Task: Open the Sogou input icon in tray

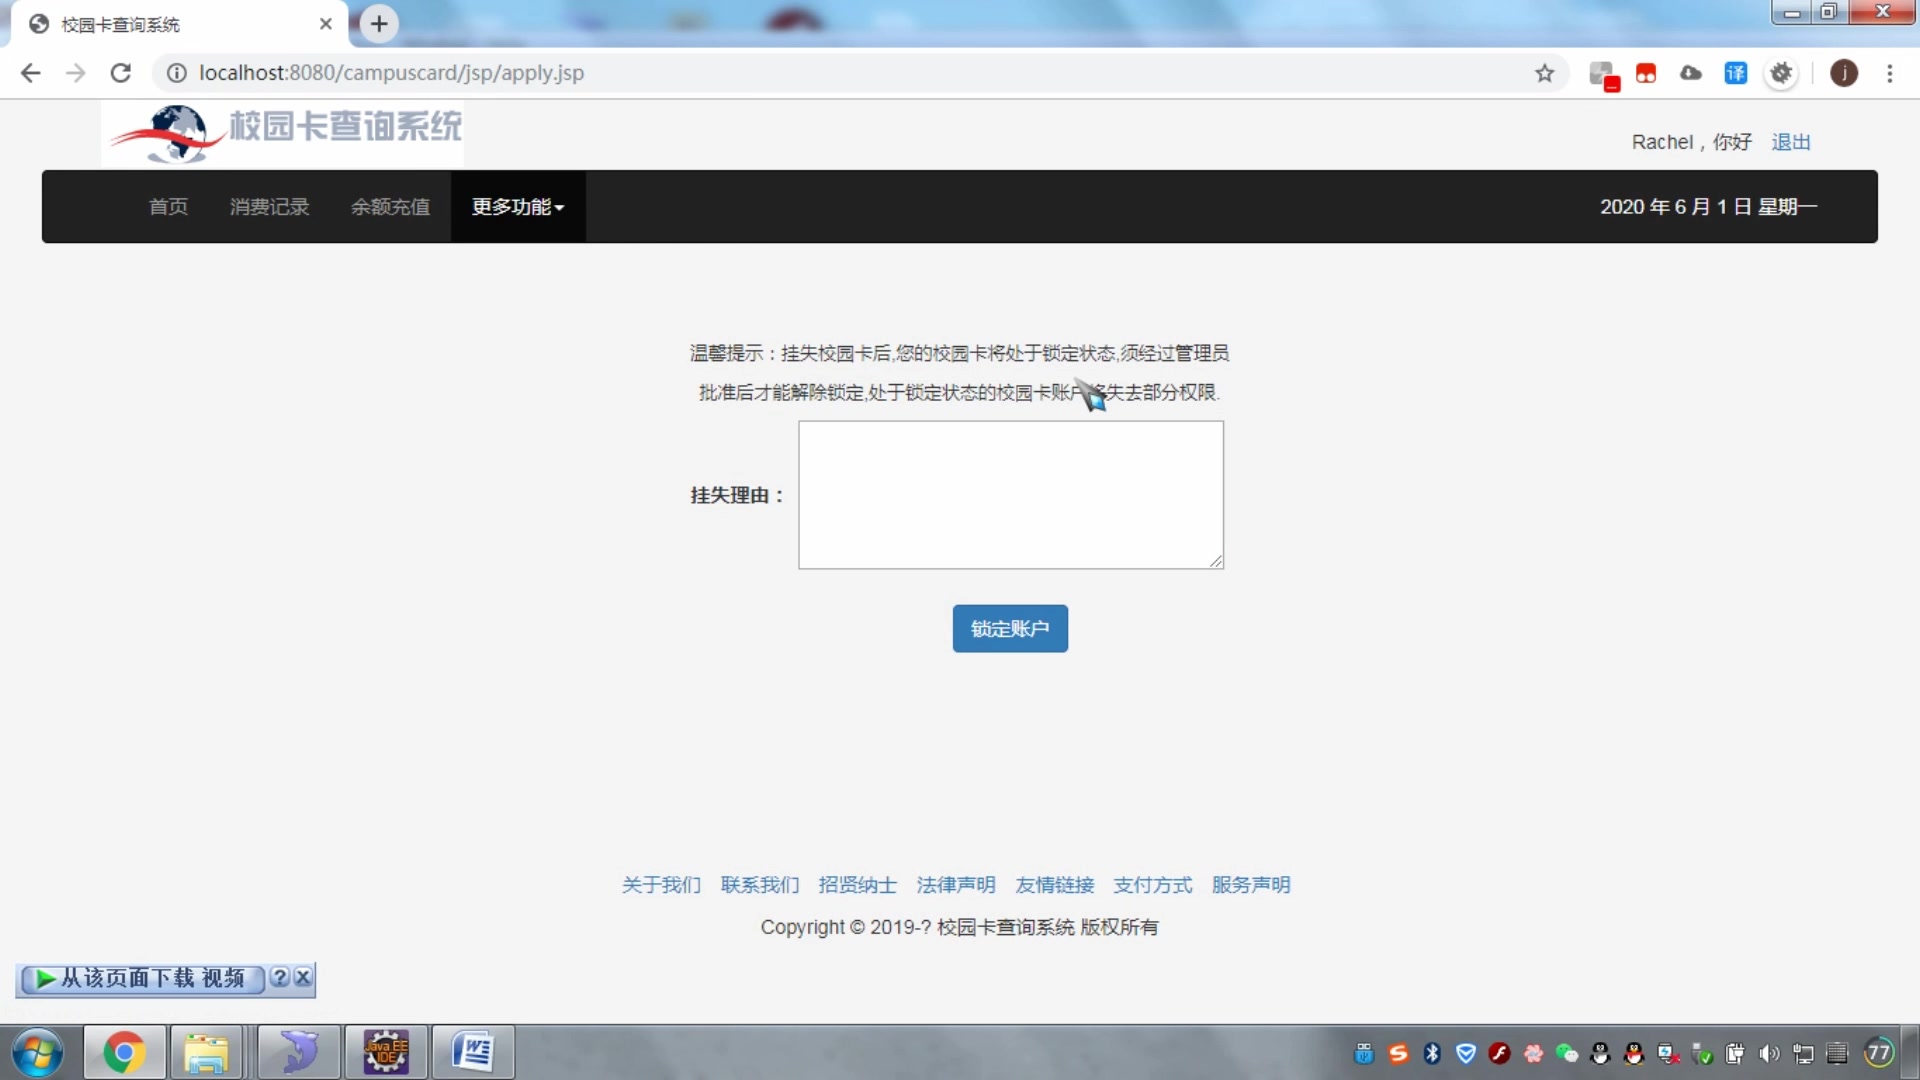Action: (x=1397, y=1054)
